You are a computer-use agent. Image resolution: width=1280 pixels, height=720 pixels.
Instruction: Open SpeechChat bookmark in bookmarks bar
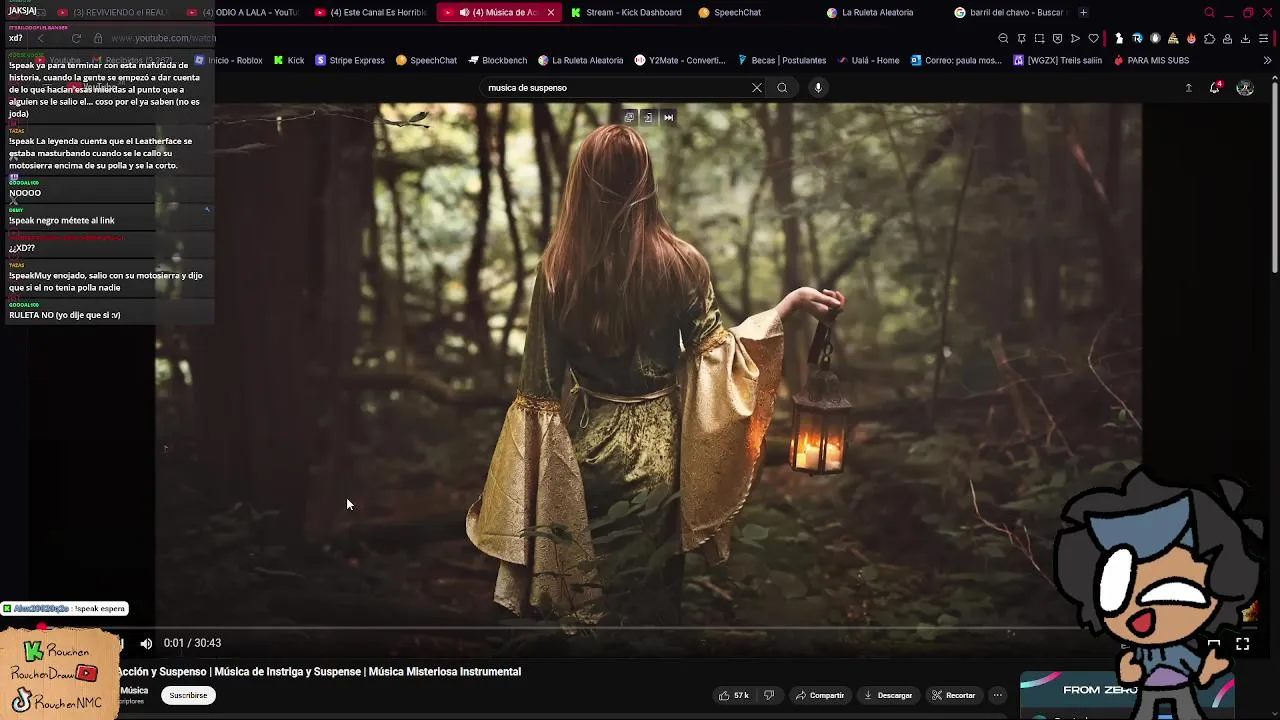(x=426, y=60)
